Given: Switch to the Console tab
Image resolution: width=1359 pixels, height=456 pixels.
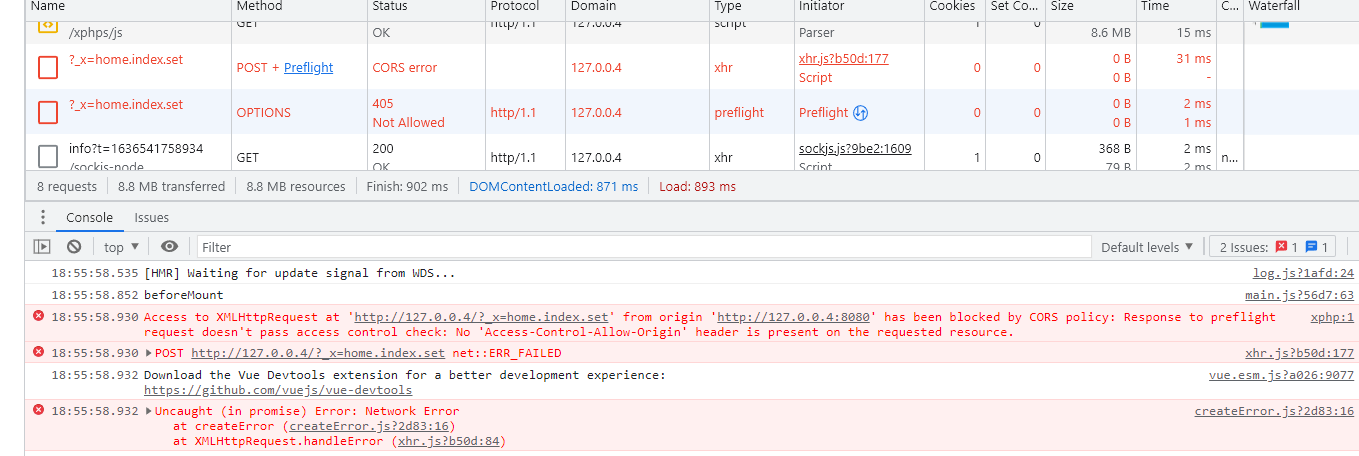Looking at the screenshot, I should pyautogui.click(x=89, y=217).
